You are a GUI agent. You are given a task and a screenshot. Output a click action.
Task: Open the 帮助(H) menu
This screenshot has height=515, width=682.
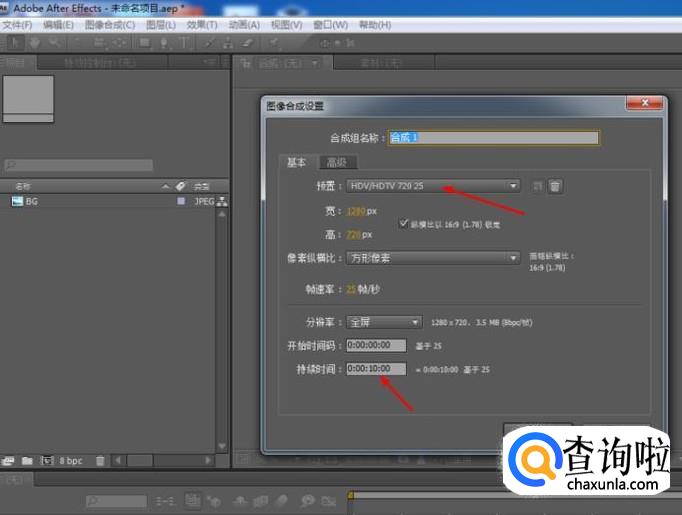point(375,25)
